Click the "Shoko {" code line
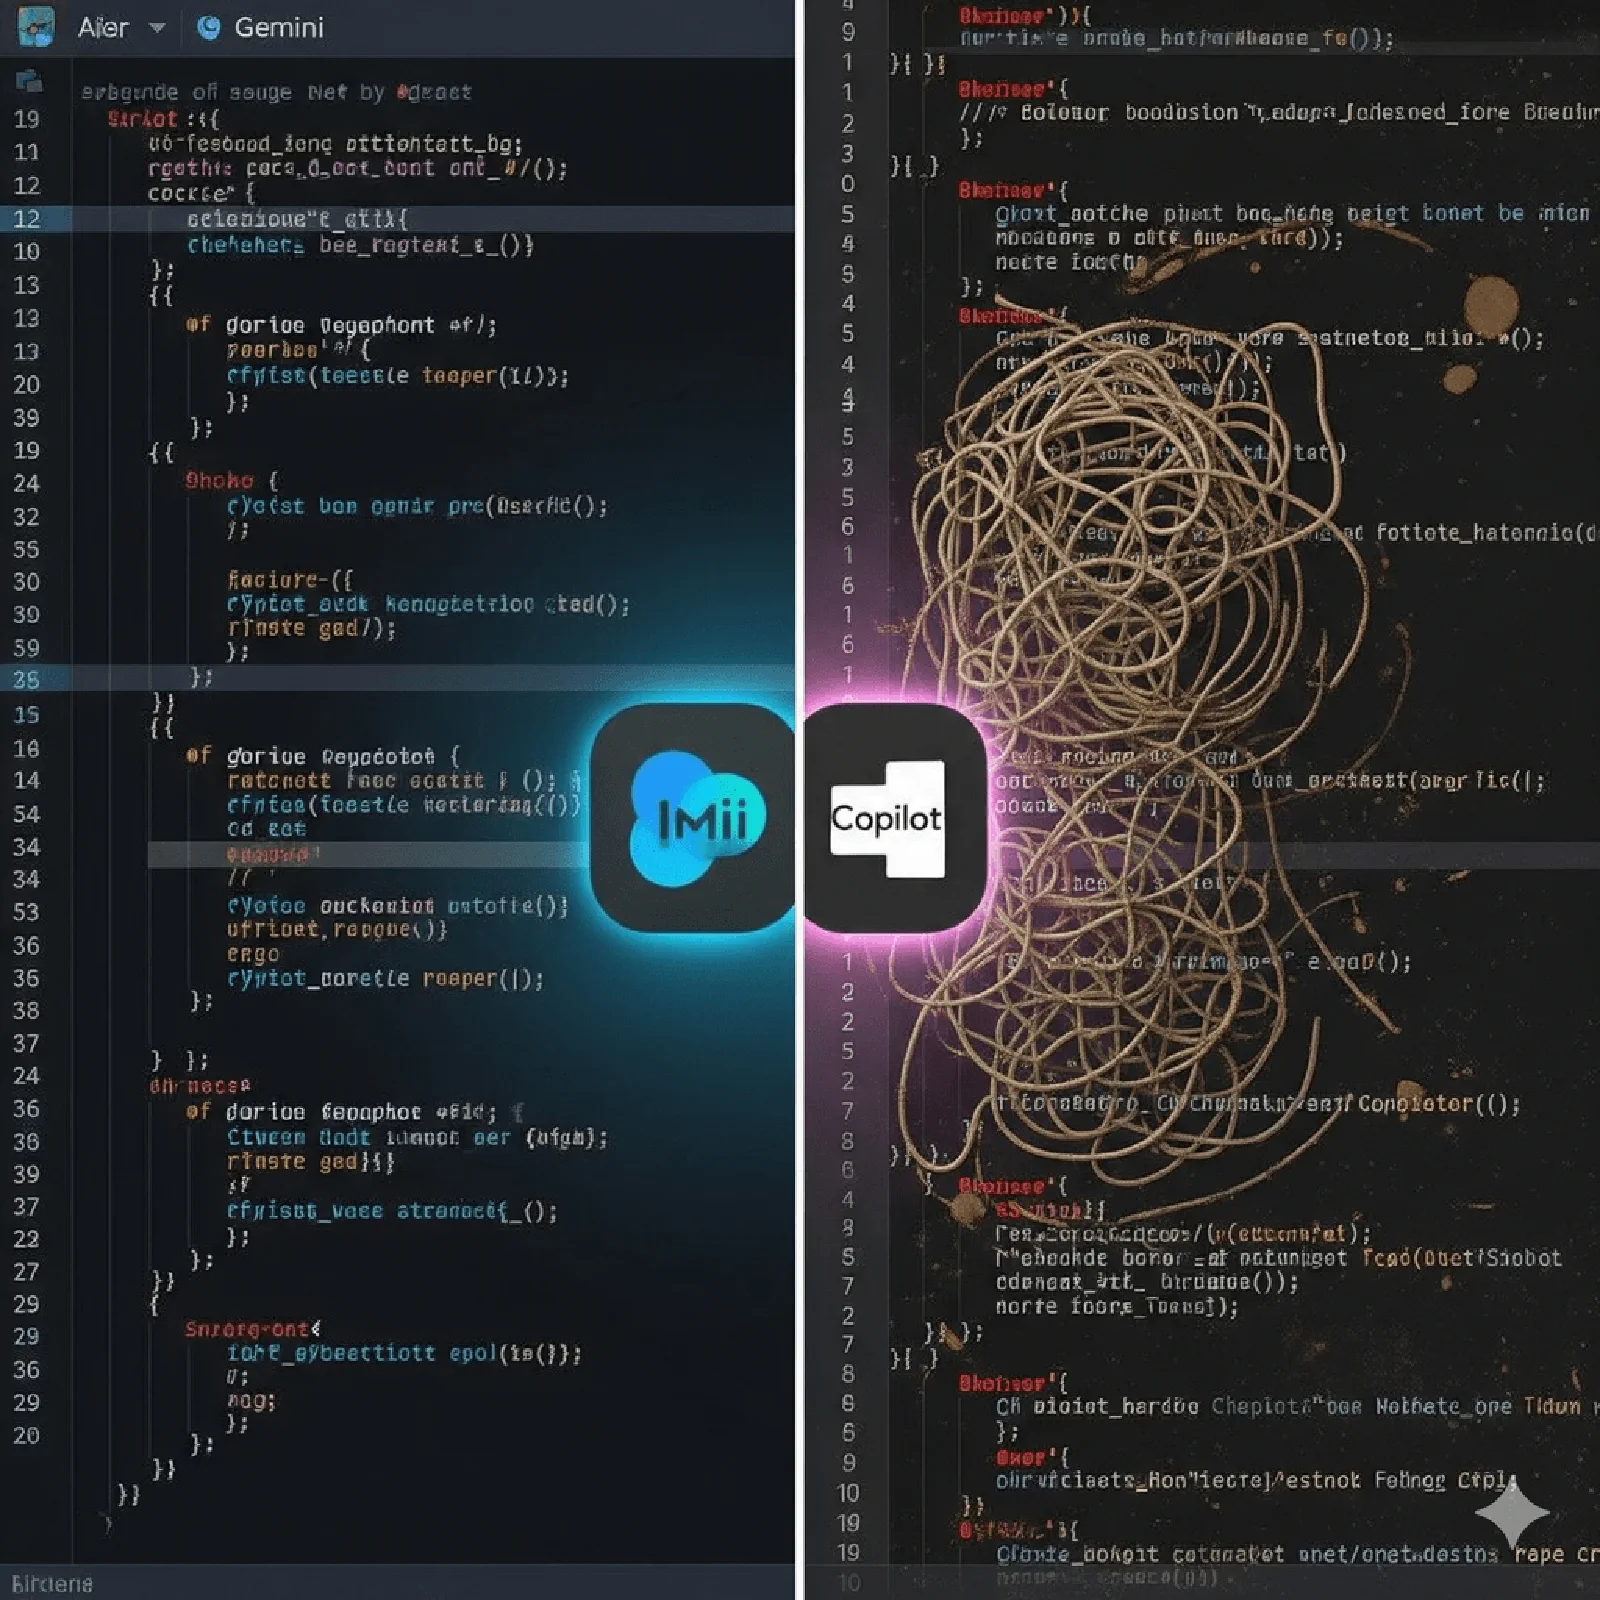 (x=231, y=481)
